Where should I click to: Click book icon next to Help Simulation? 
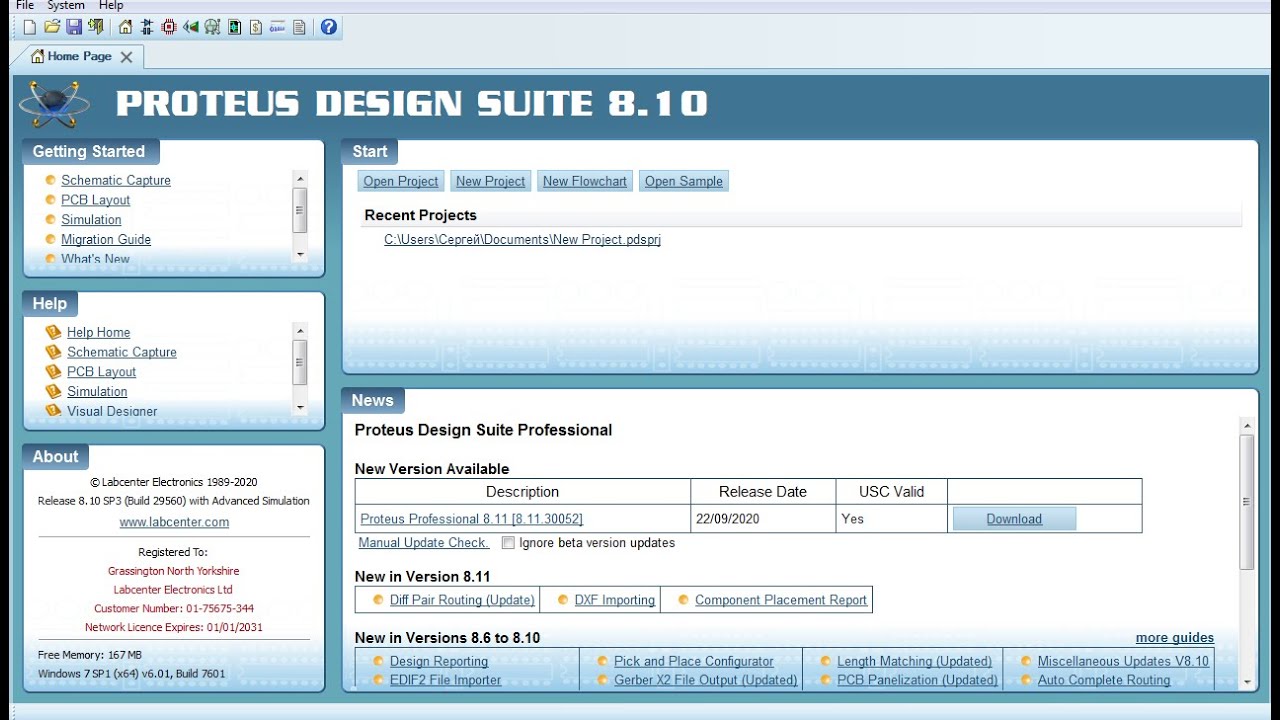click(53, 391)
